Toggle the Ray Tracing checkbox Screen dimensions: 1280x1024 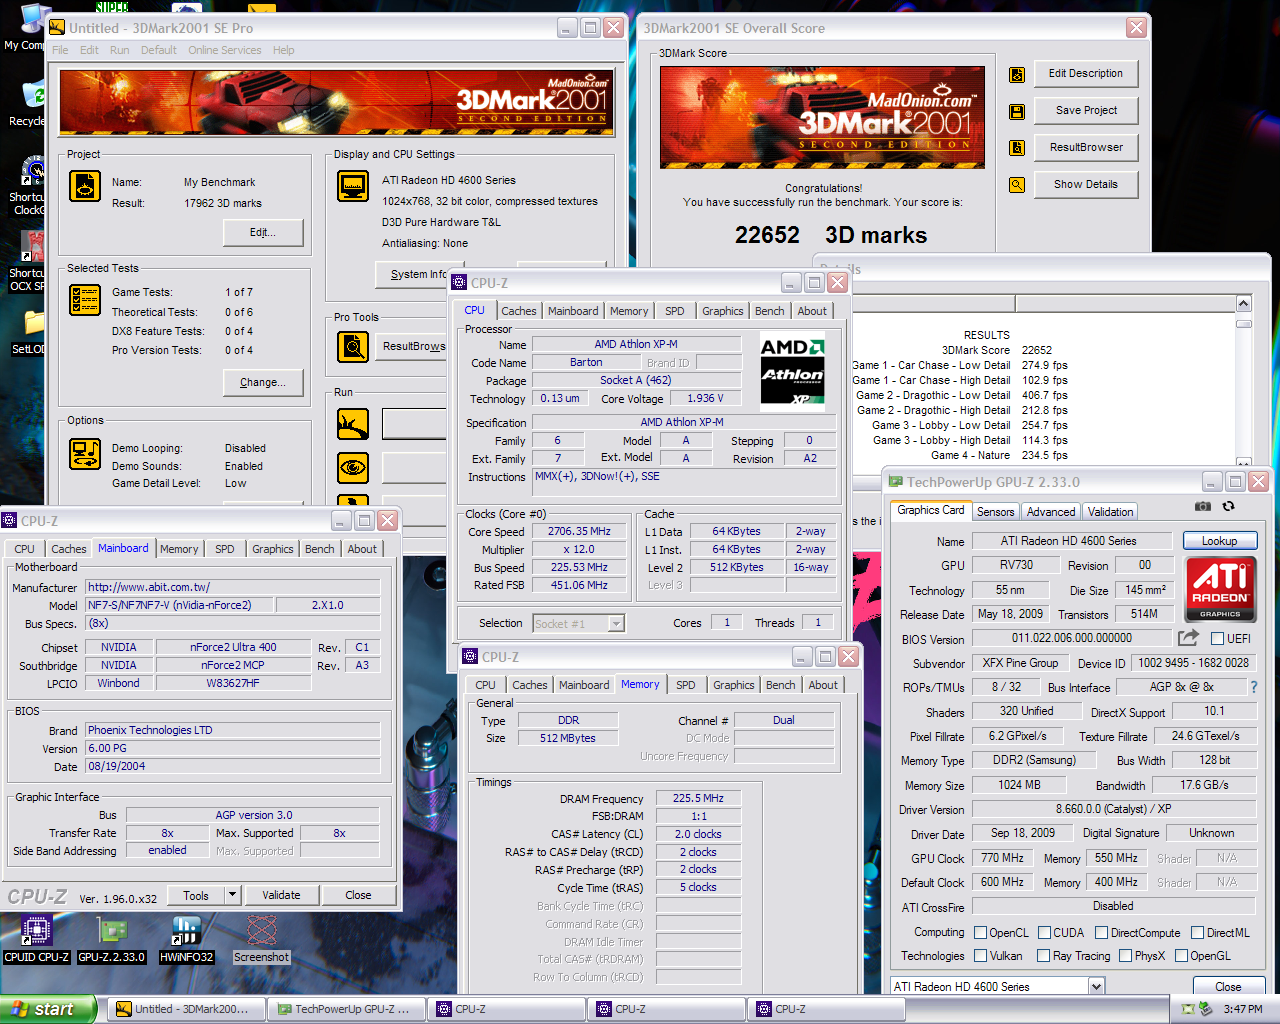(1044, 956)
